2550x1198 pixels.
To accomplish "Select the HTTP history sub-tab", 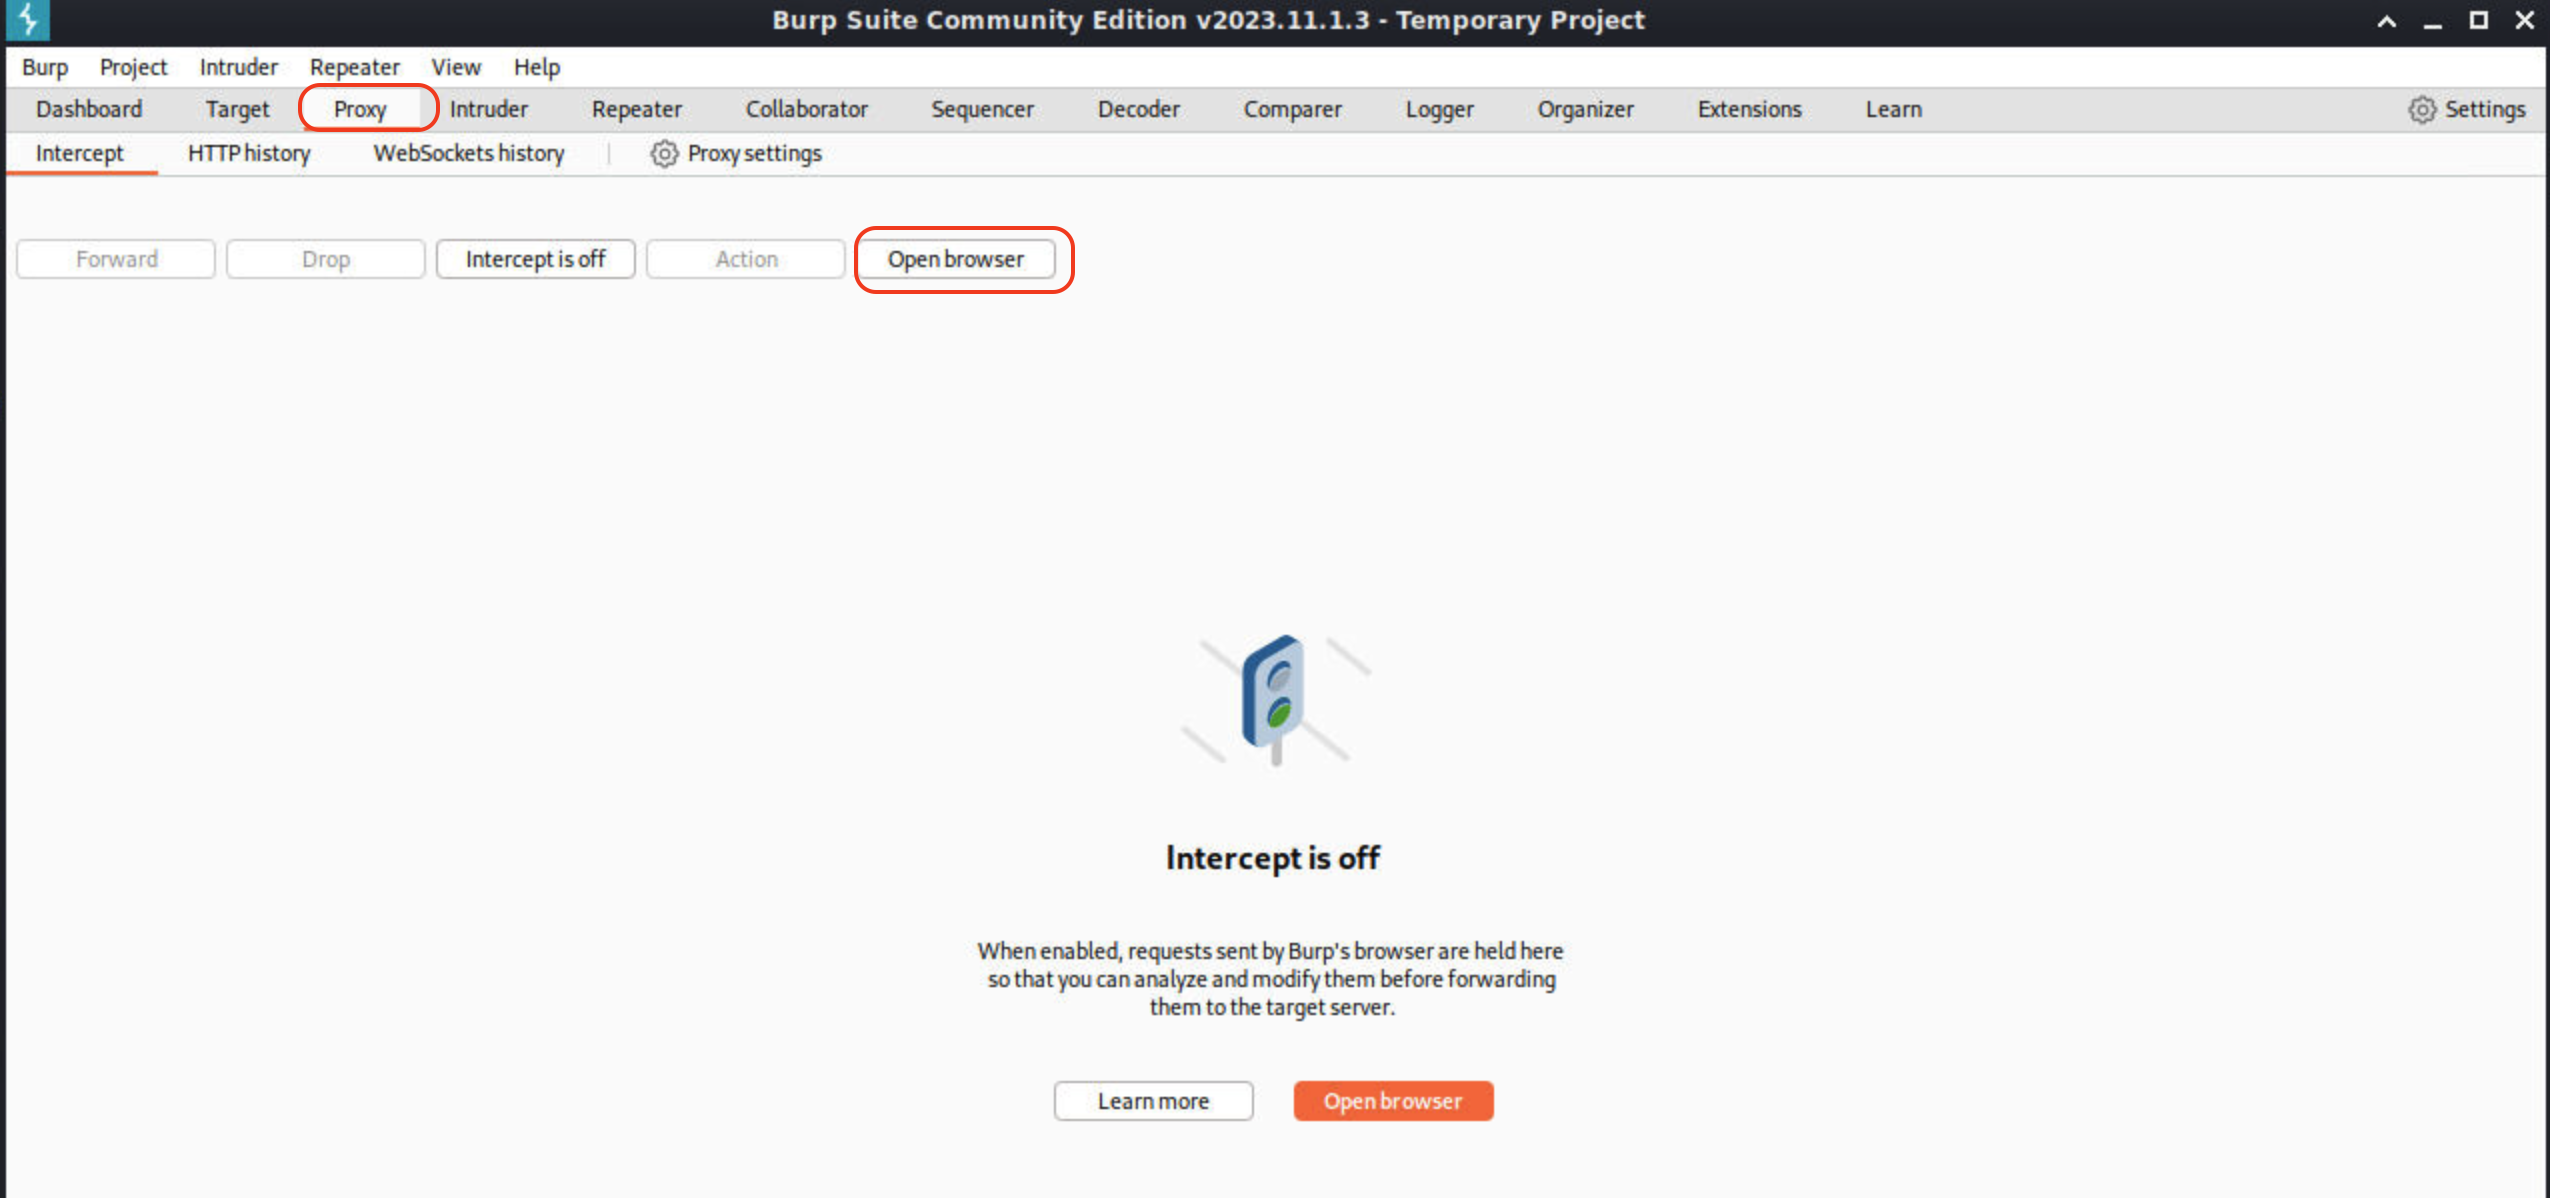I will (x=249, y=153).
